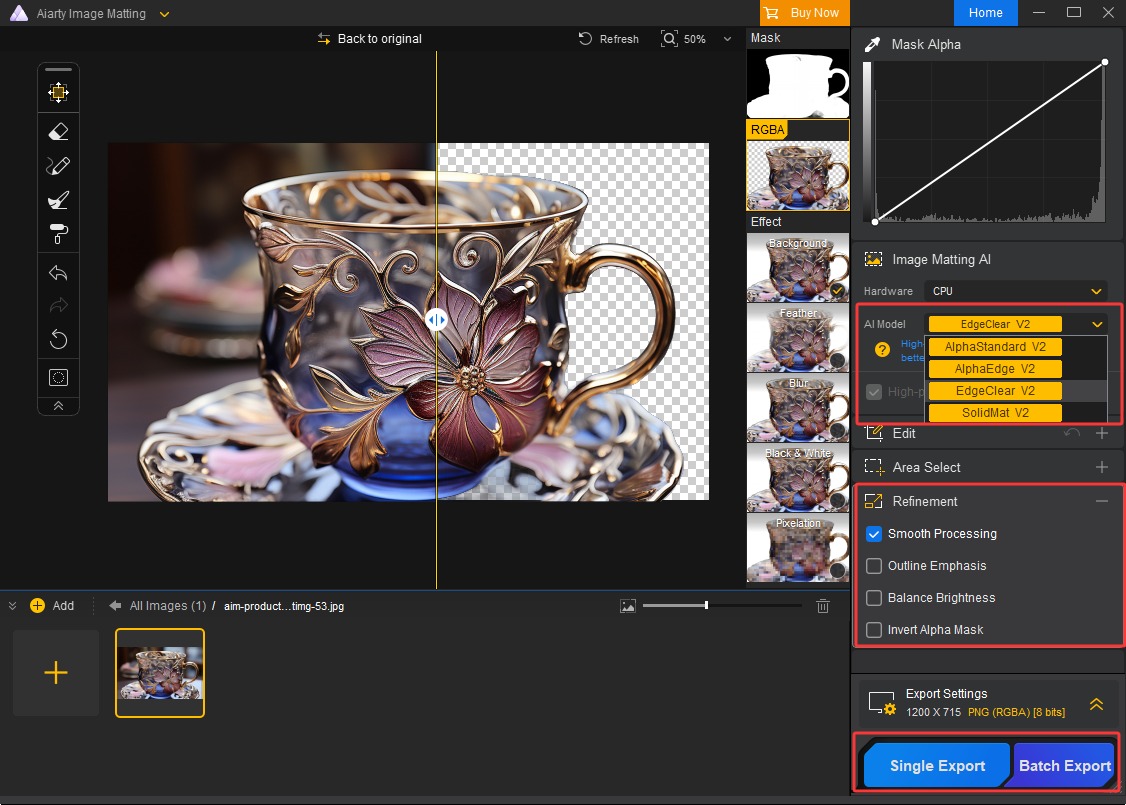Click the compare split handle on the image
Screen dimensions: 1126x805
[436, 320]
